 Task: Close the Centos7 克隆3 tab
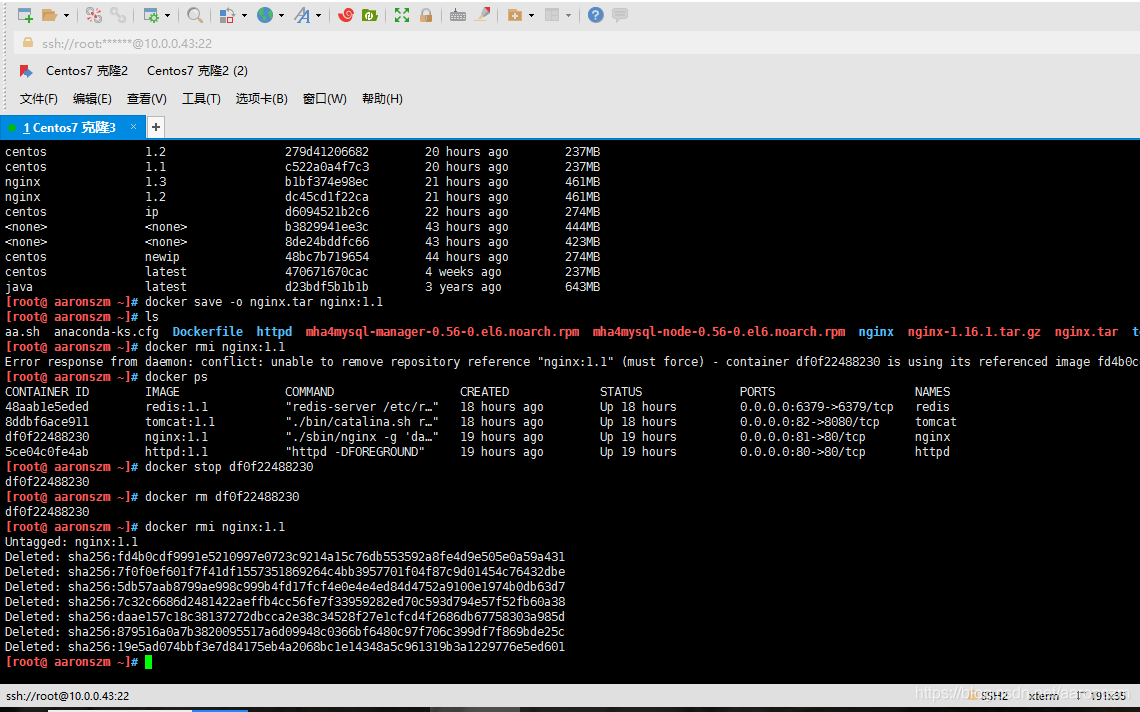pos(133,127)
